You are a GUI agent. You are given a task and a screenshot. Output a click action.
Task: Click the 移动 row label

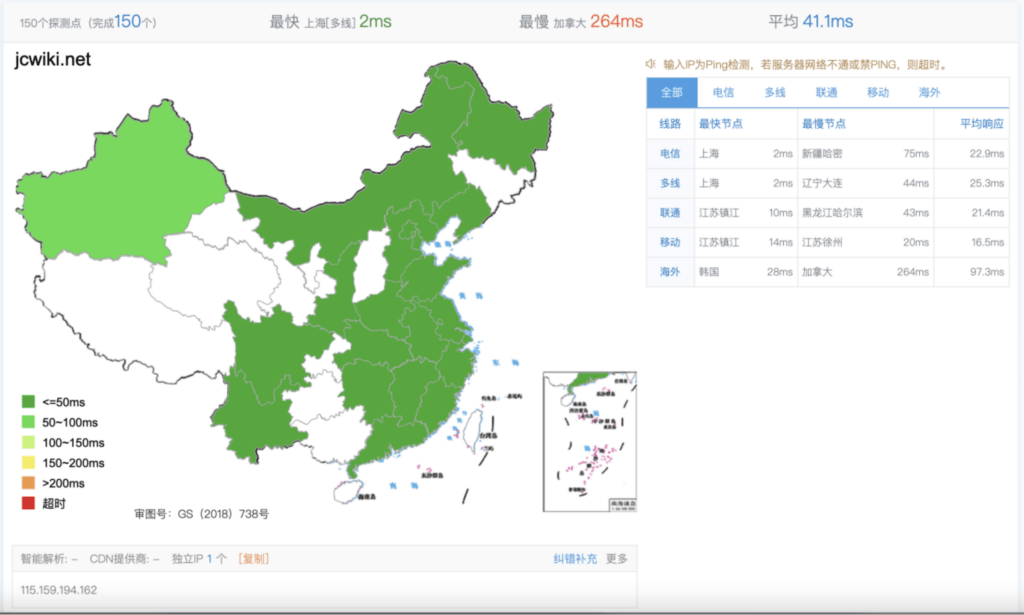pos(670,242)
